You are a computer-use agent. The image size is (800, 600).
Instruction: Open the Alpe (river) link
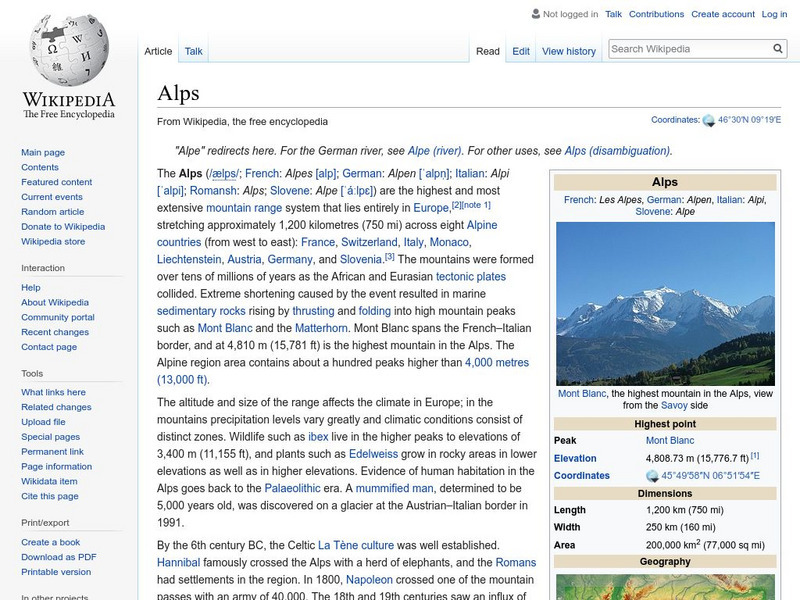pyautogui.click(x=434, y=151)
